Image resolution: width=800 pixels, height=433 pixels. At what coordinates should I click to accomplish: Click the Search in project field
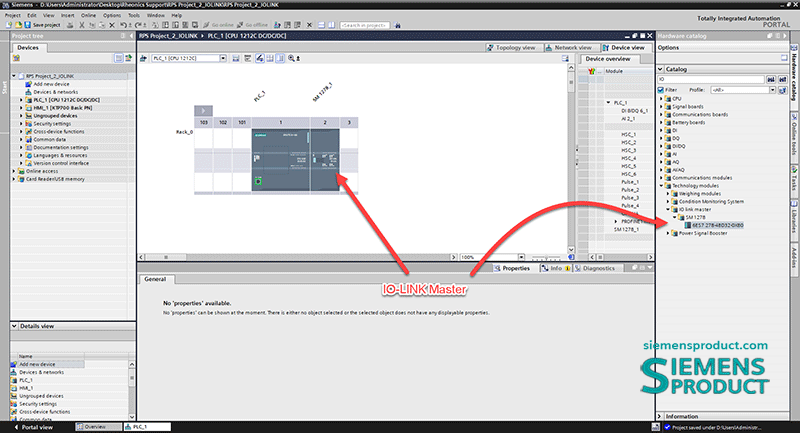pyautogui.click(x=364, y=25)
